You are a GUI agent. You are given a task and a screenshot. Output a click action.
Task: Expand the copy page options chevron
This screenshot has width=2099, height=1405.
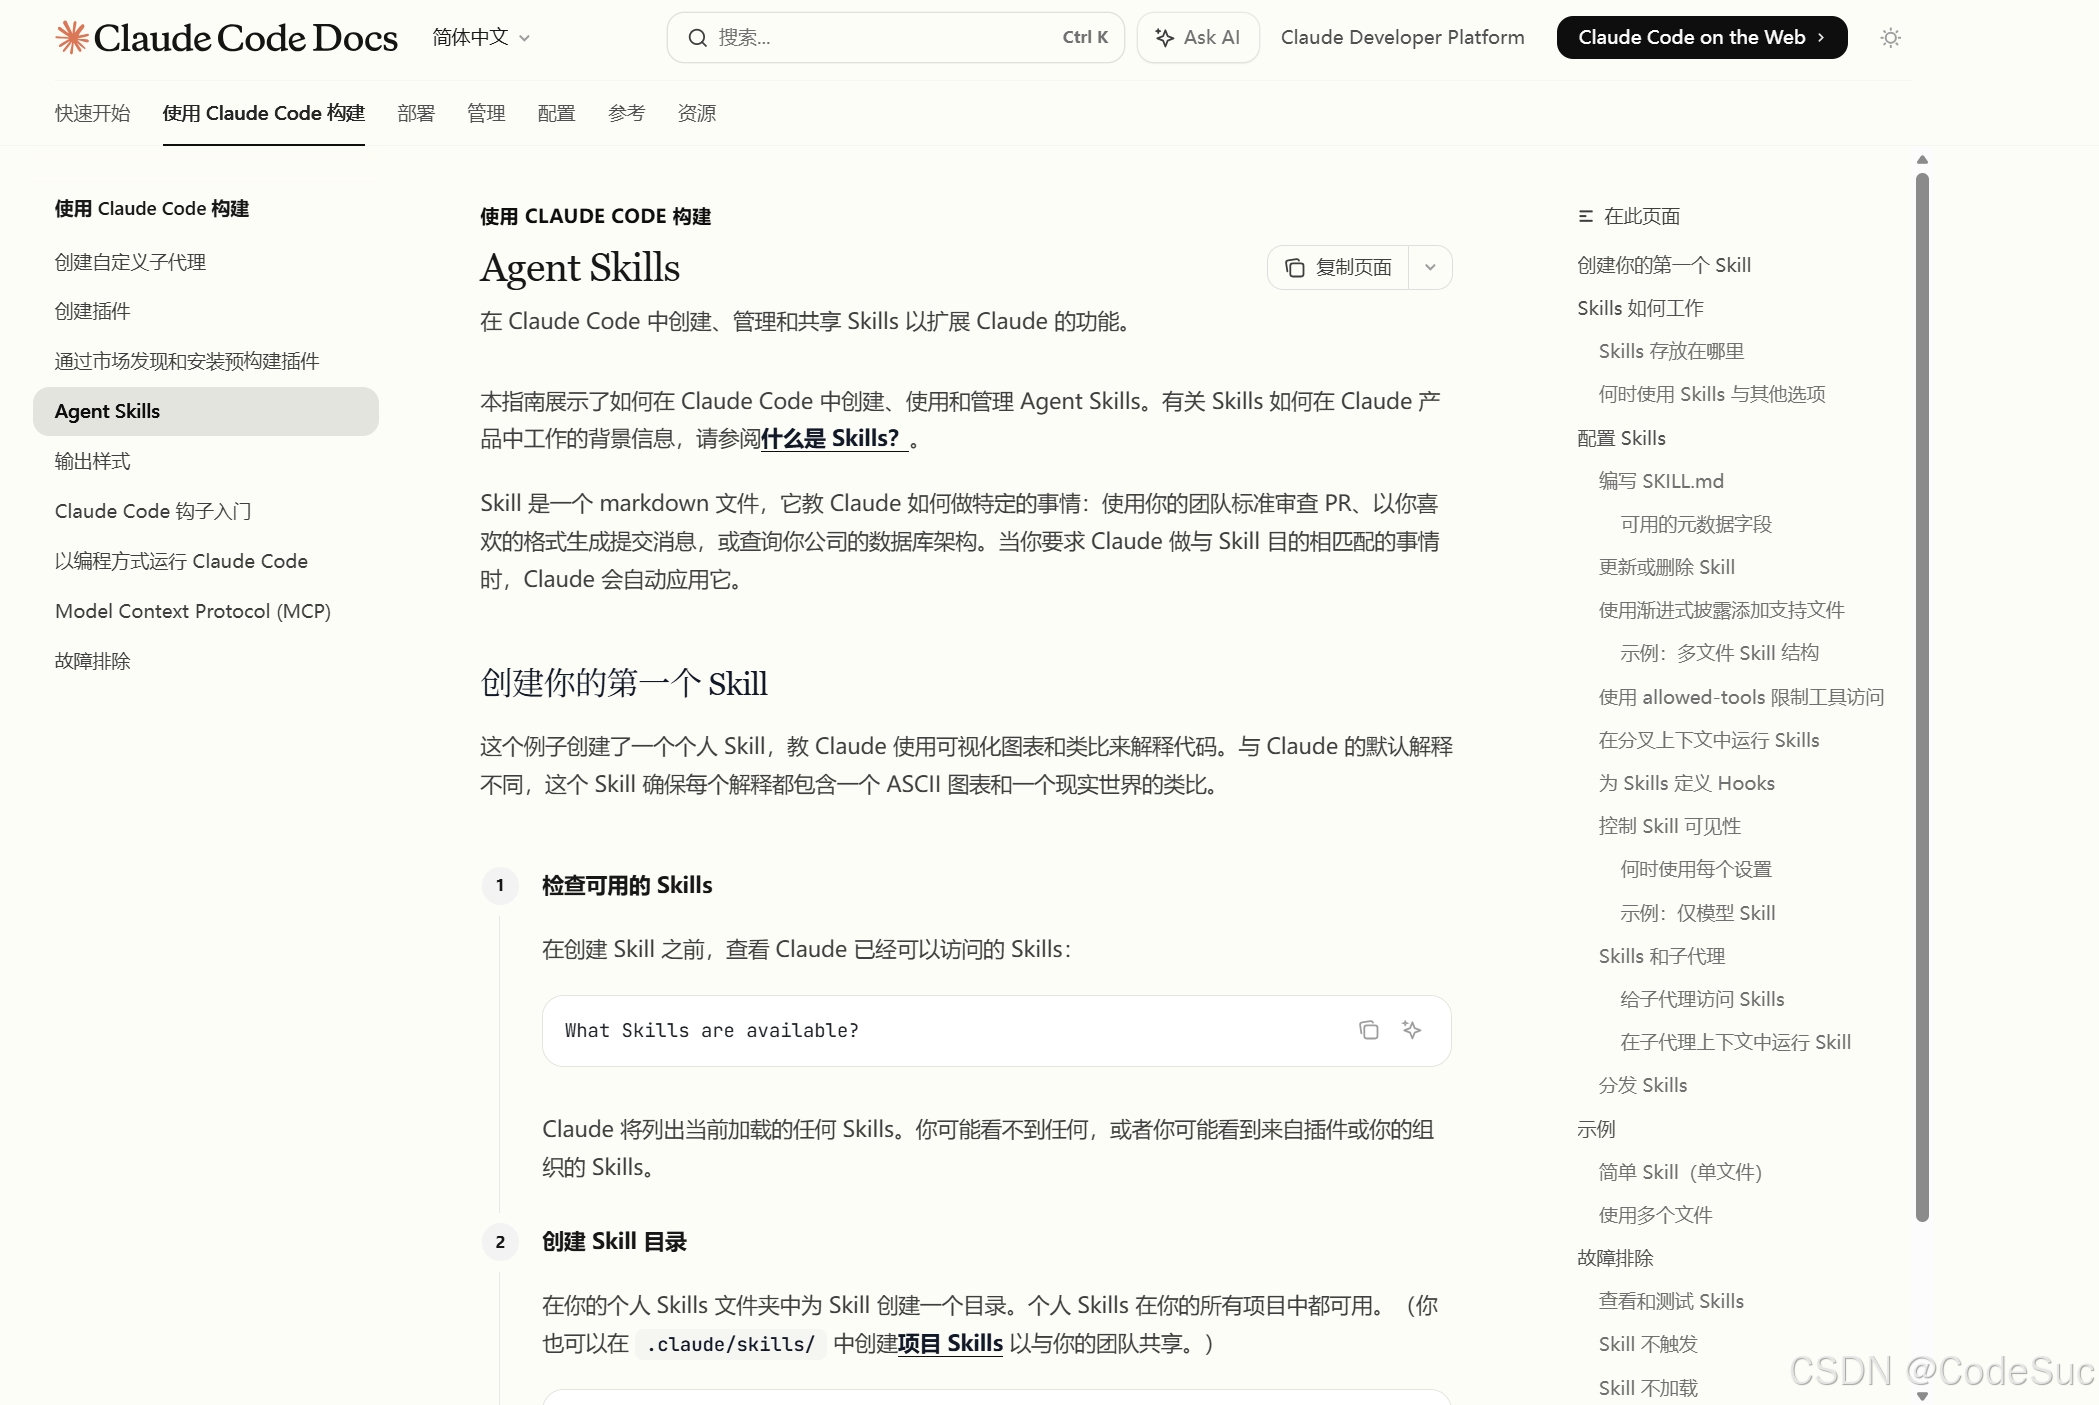coord(1431,267)
